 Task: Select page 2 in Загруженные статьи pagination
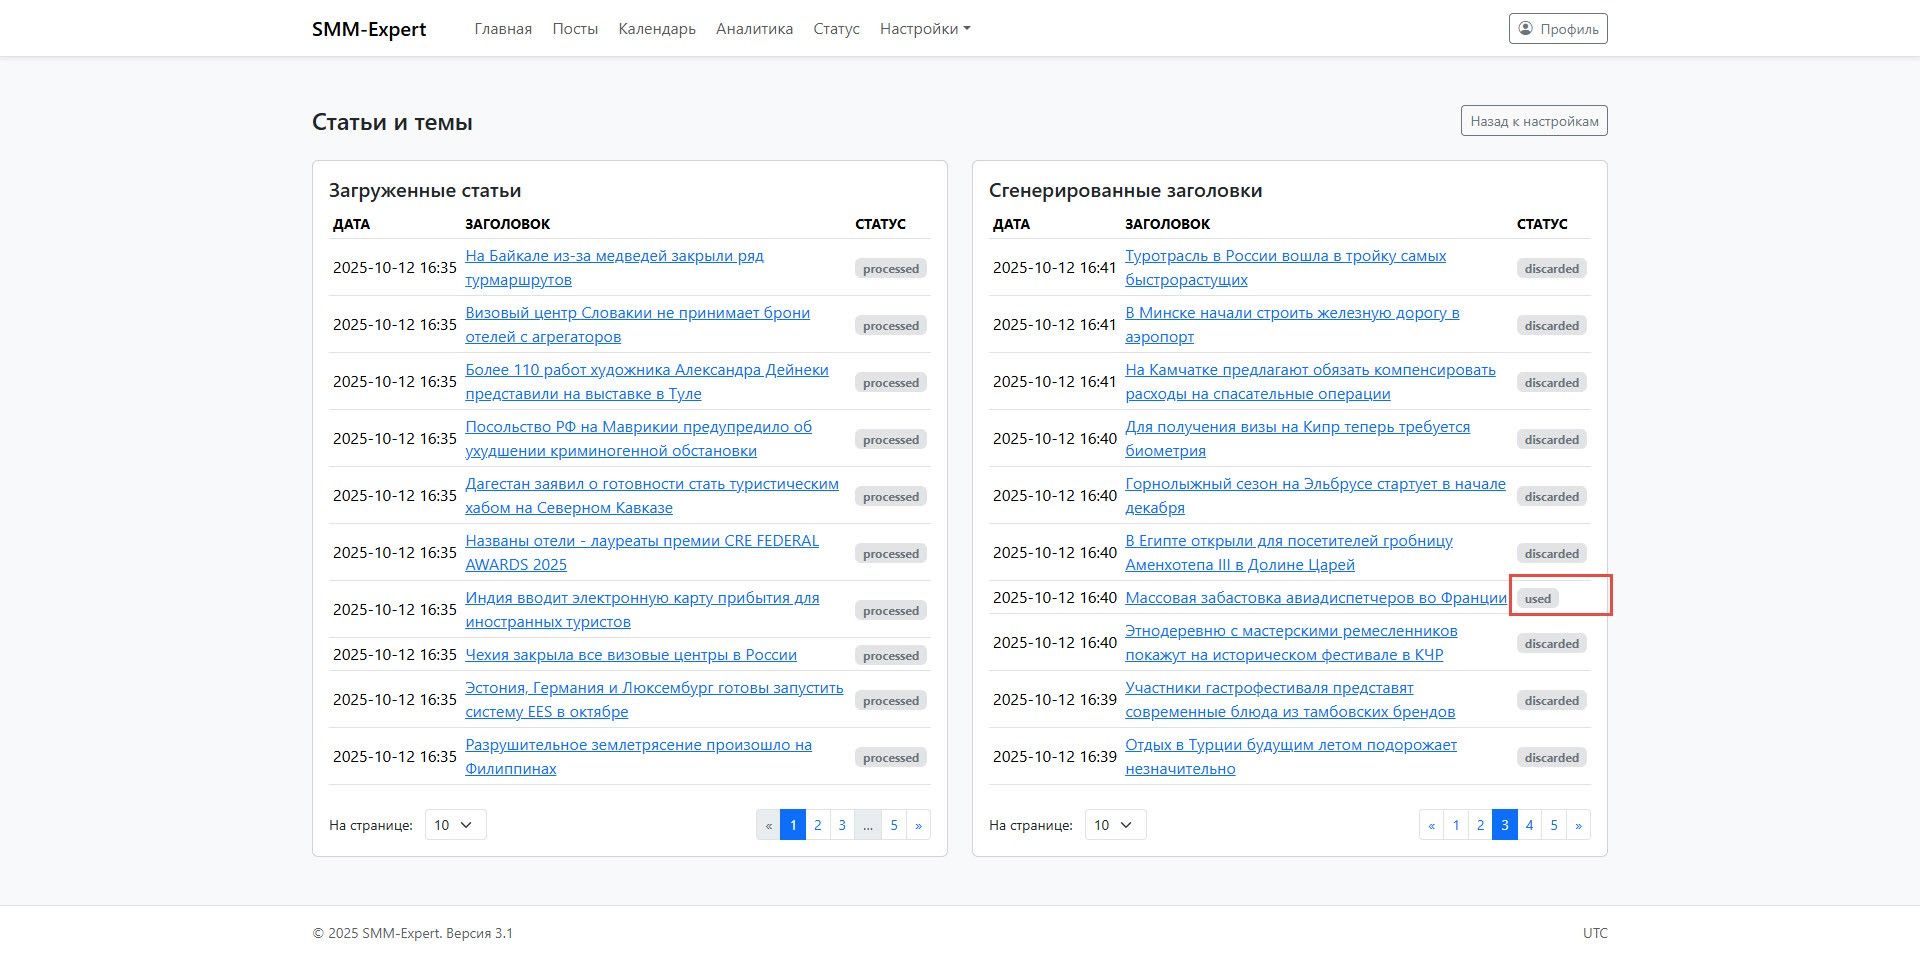[818, 825]
